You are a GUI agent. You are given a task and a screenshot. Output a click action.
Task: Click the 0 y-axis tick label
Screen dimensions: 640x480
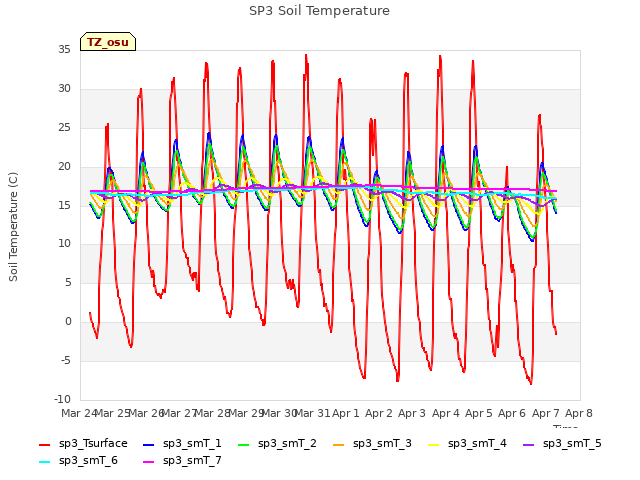(68, 322)
